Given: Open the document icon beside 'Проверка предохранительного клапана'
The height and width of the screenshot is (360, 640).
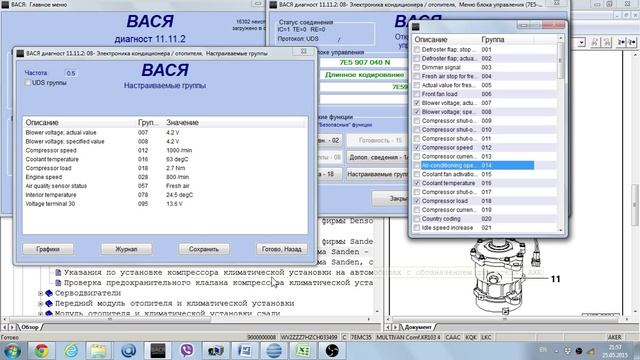Looking at the screenshot, I should (x=58, y=282).
